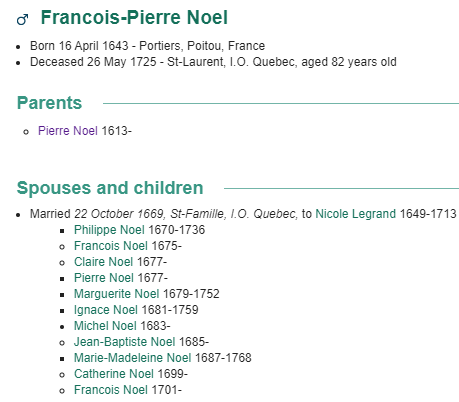The width and height of the screenshot is (459, 402).
Task: Select Francois Noel born 1675
Action: (111, 246)
